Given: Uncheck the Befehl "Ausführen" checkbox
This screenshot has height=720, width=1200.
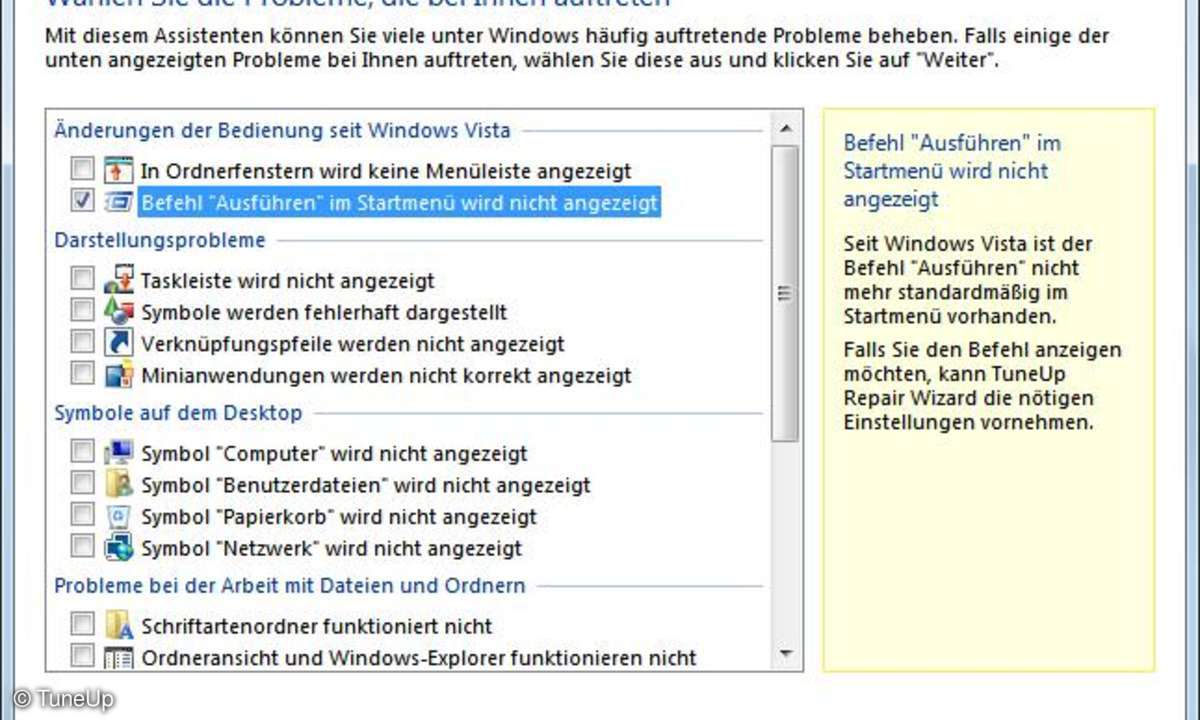Looking at the screenshot, I should point(83,201).
